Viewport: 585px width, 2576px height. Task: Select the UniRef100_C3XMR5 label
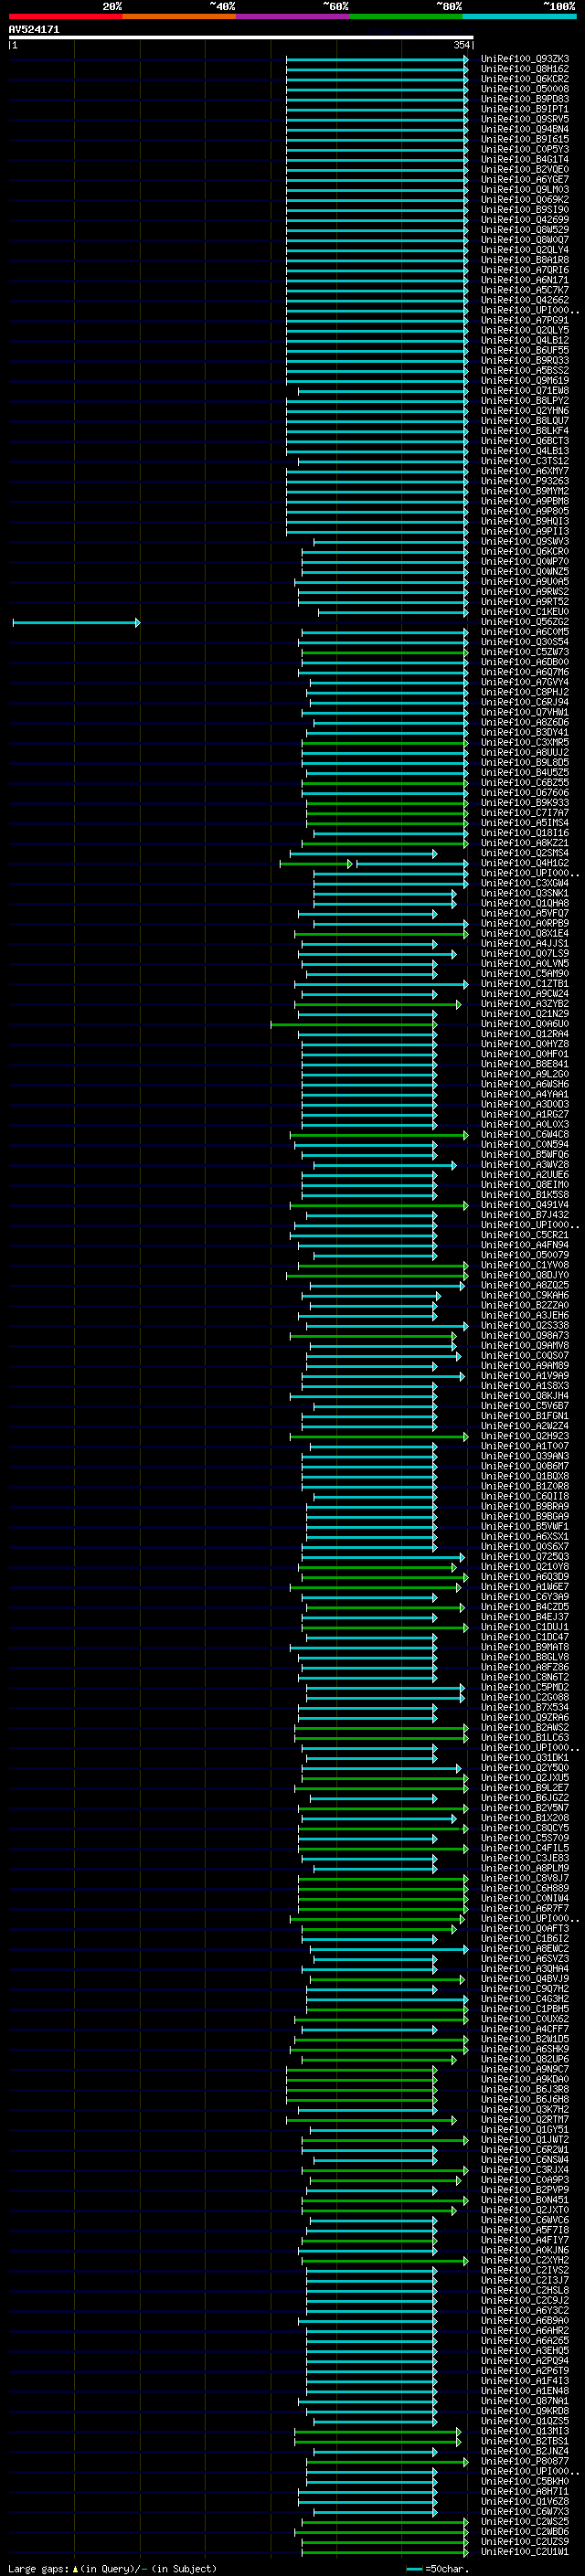coord(524,743)
